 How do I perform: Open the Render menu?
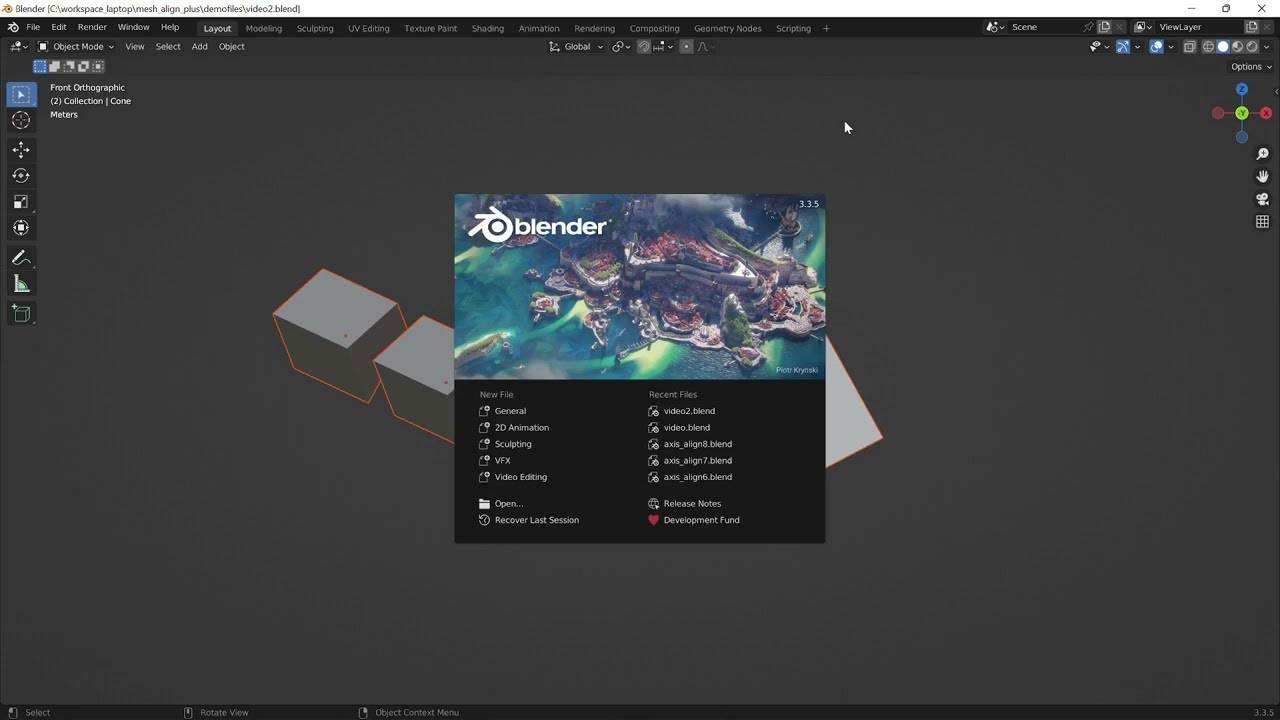click(92, 28)
